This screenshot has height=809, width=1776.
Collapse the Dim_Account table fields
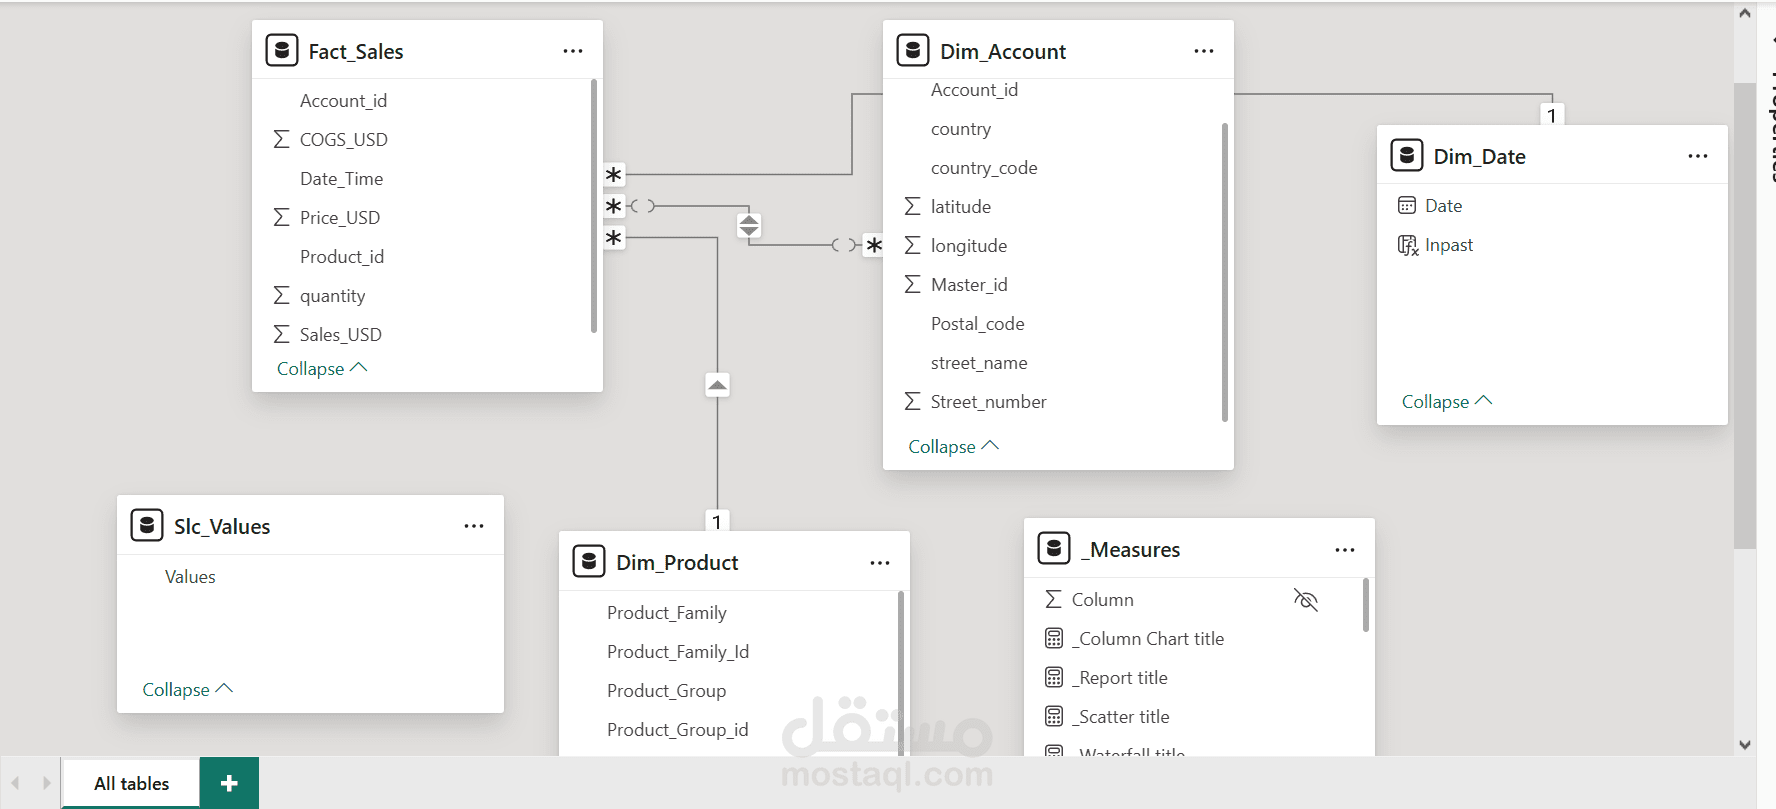click(x=953, y=447)
